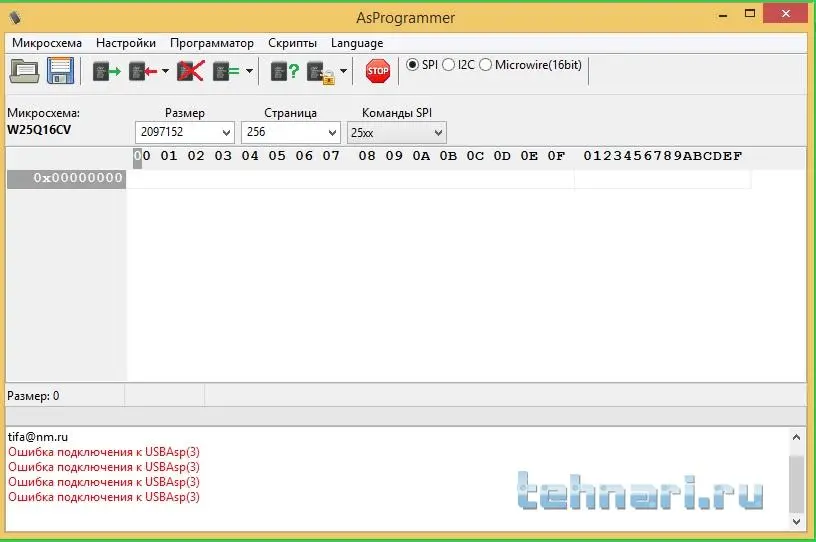The height and width of the screenshot is (542, 816).
Task: Click the hex column header 0F
Action: coord(556,156)
